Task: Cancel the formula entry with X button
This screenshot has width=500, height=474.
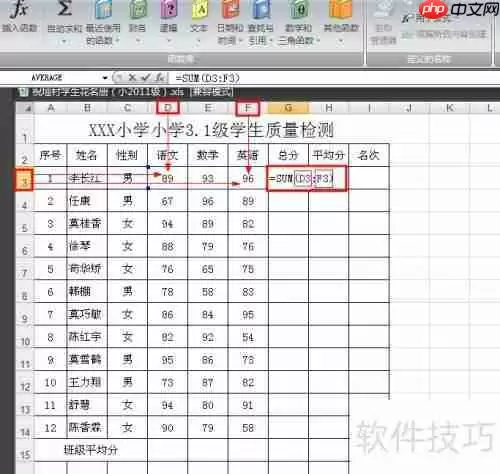Action: coord(132,78)
